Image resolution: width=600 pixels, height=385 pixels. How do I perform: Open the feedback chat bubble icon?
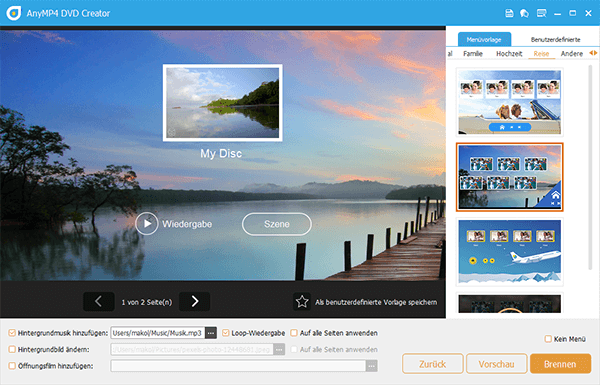[524, 13]
